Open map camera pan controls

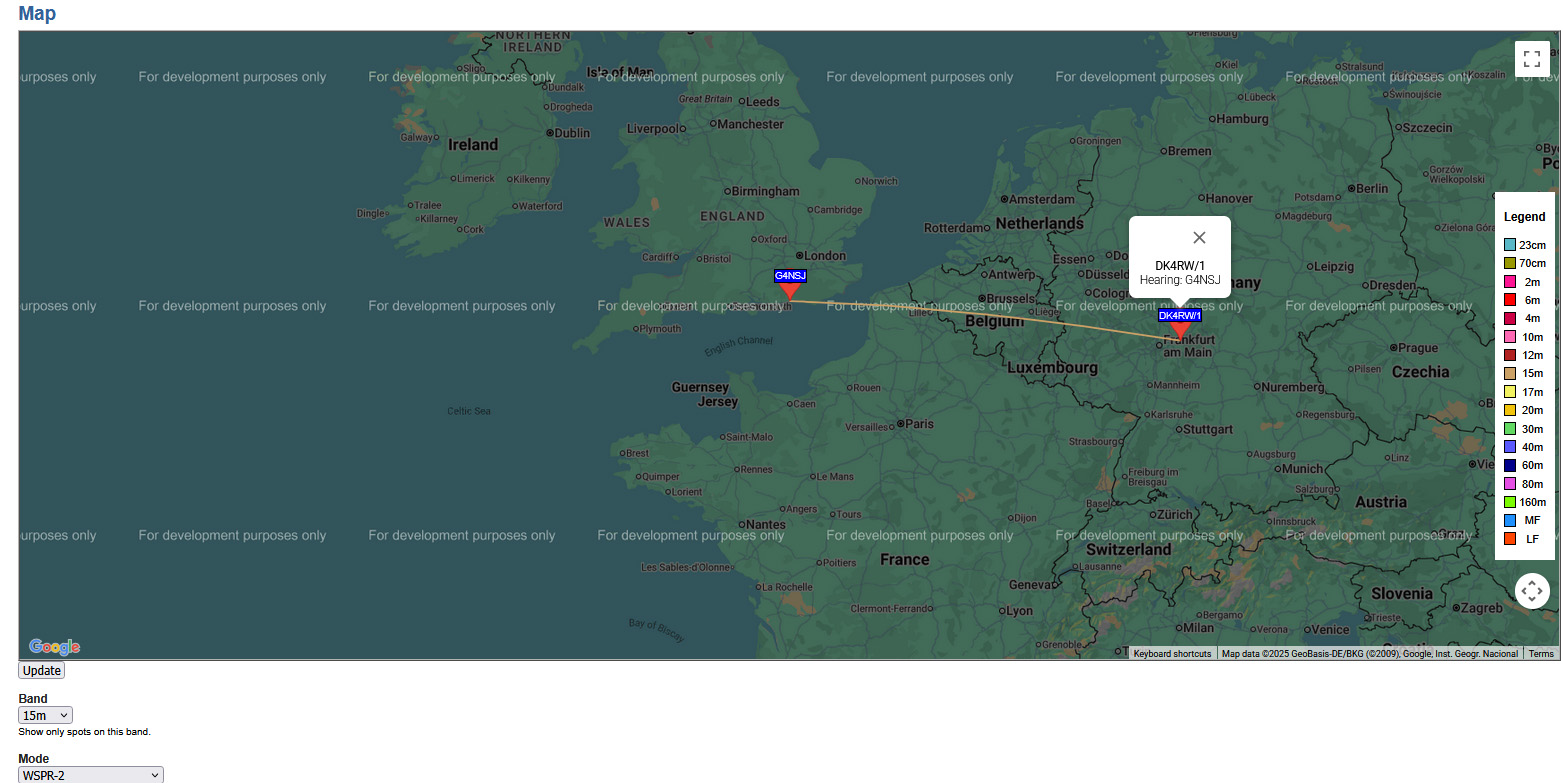point(1531,591)
